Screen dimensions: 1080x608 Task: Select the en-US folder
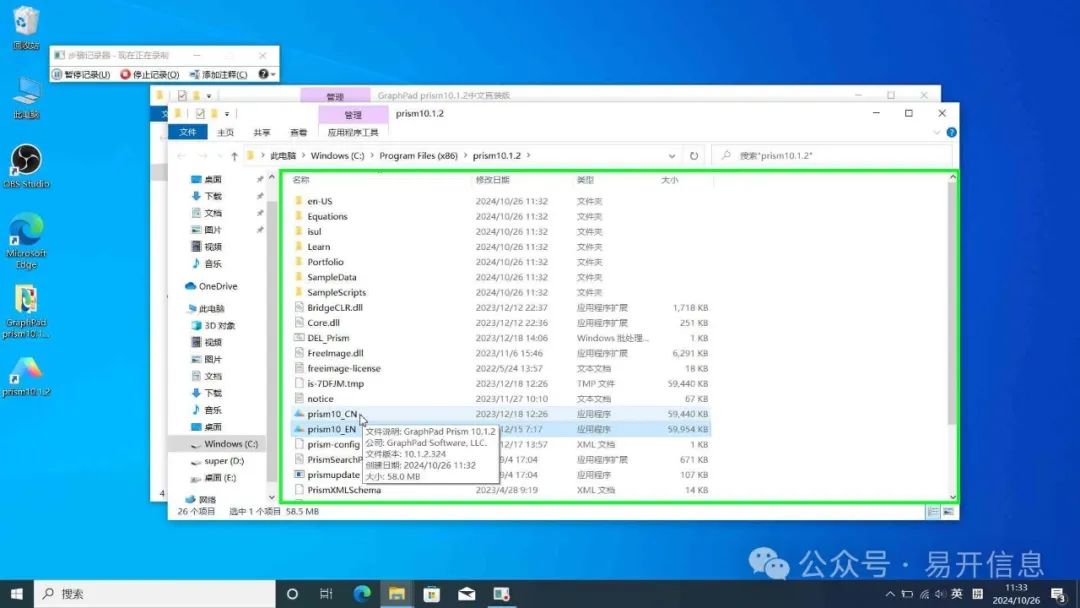[x=320, y=201]
